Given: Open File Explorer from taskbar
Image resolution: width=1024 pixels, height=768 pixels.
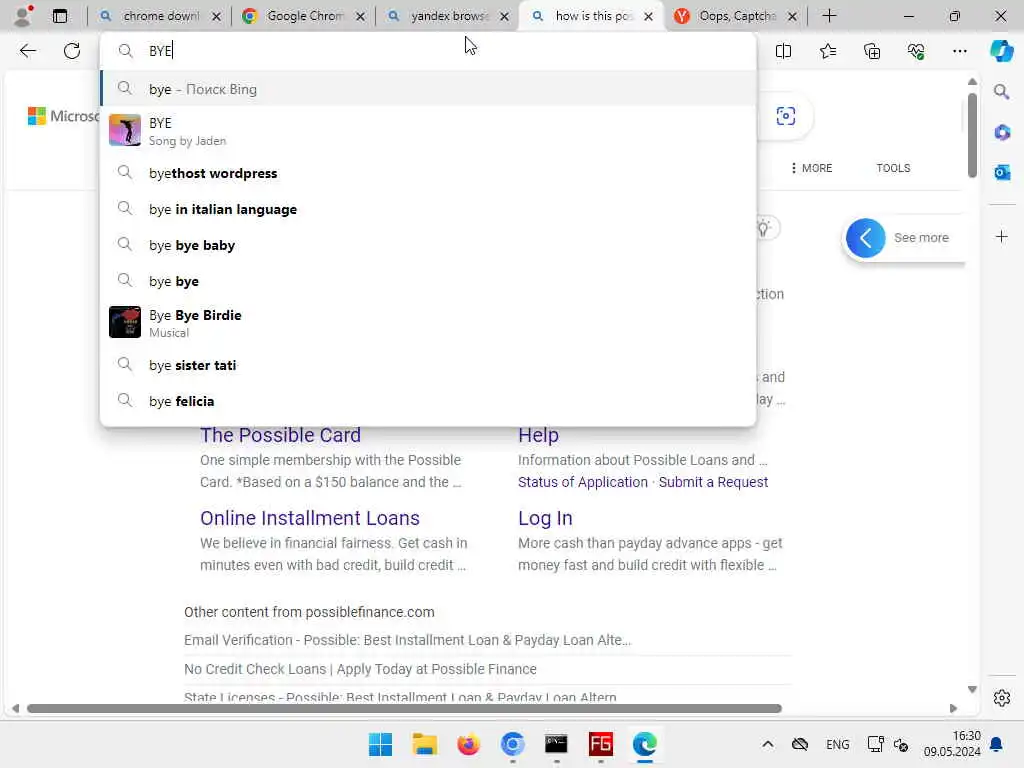Looking at the screenshot, I should point(424,744).
